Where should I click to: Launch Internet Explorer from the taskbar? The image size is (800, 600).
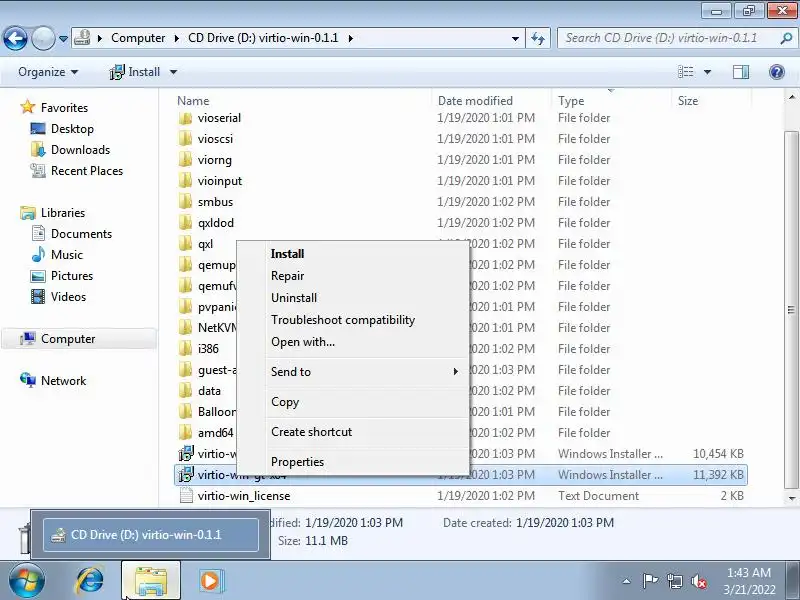pos(90,581)
